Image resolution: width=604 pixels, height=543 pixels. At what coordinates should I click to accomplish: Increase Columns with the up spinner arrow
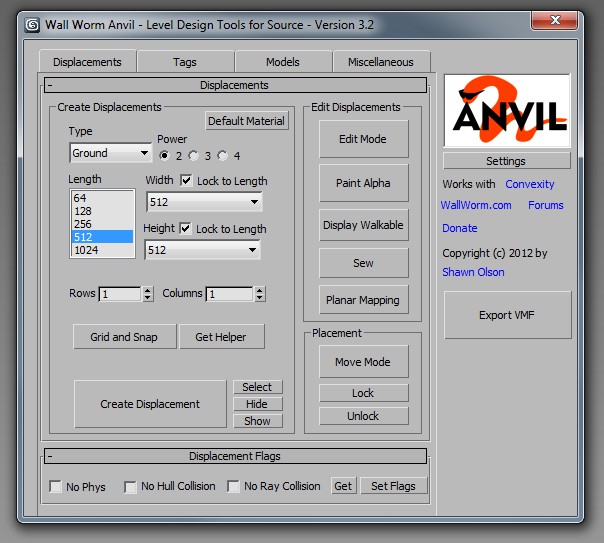pos(260,290)
